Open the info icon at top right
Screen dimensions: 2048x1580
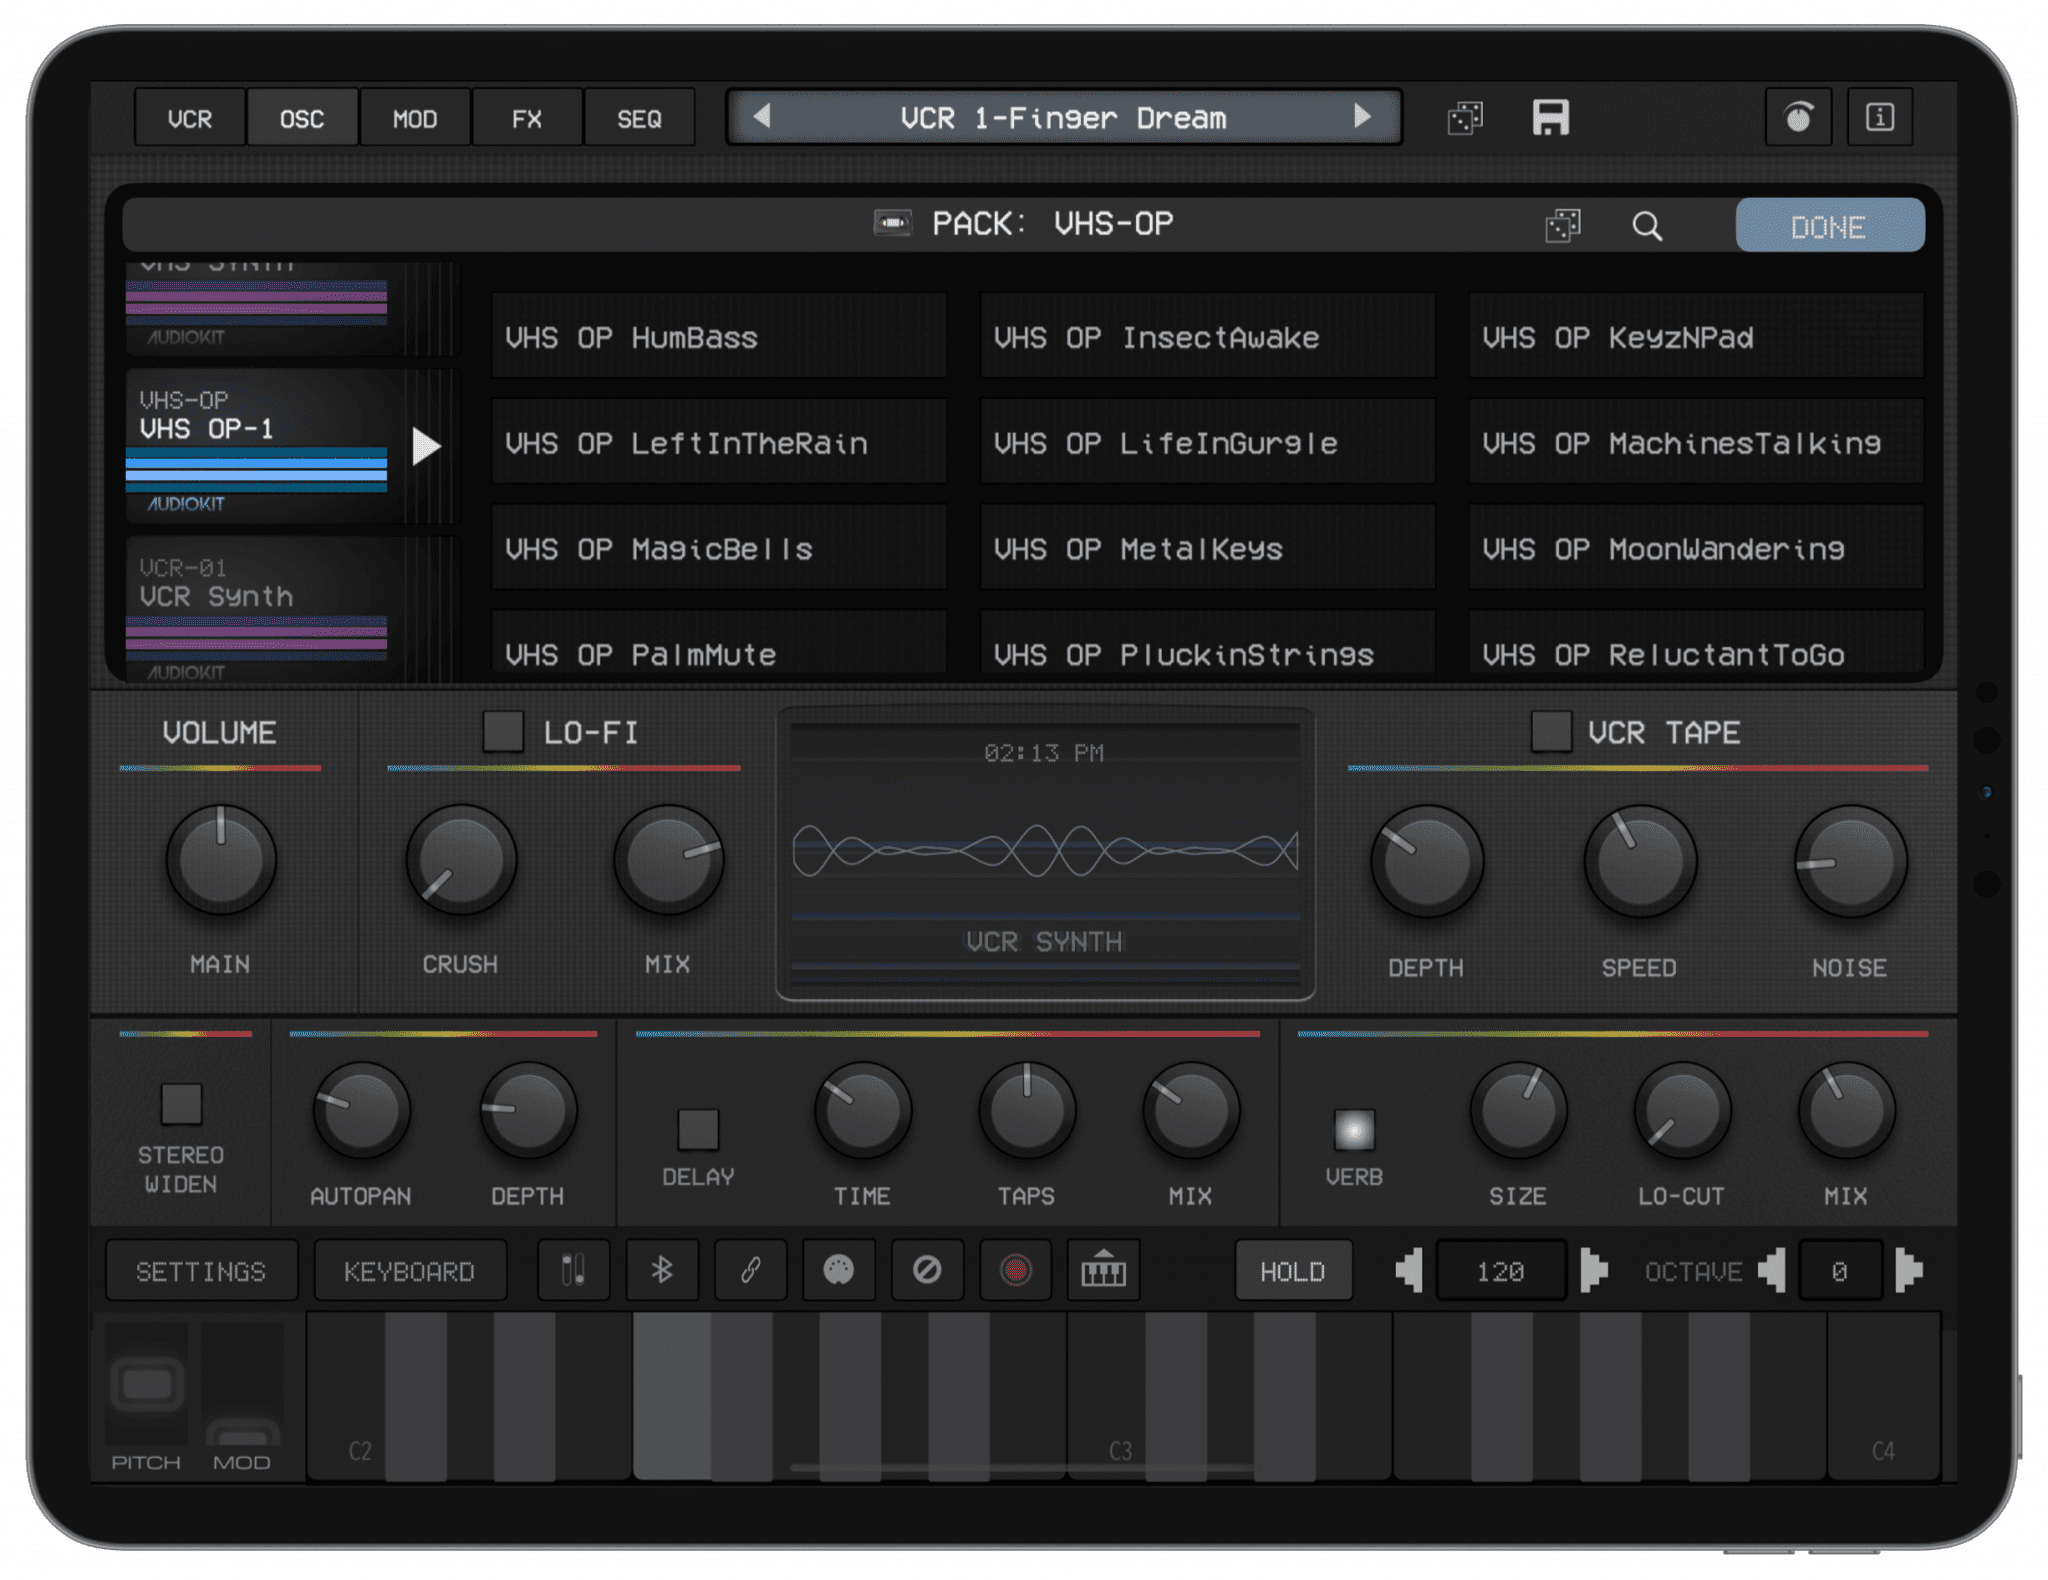click(1879, 118)
